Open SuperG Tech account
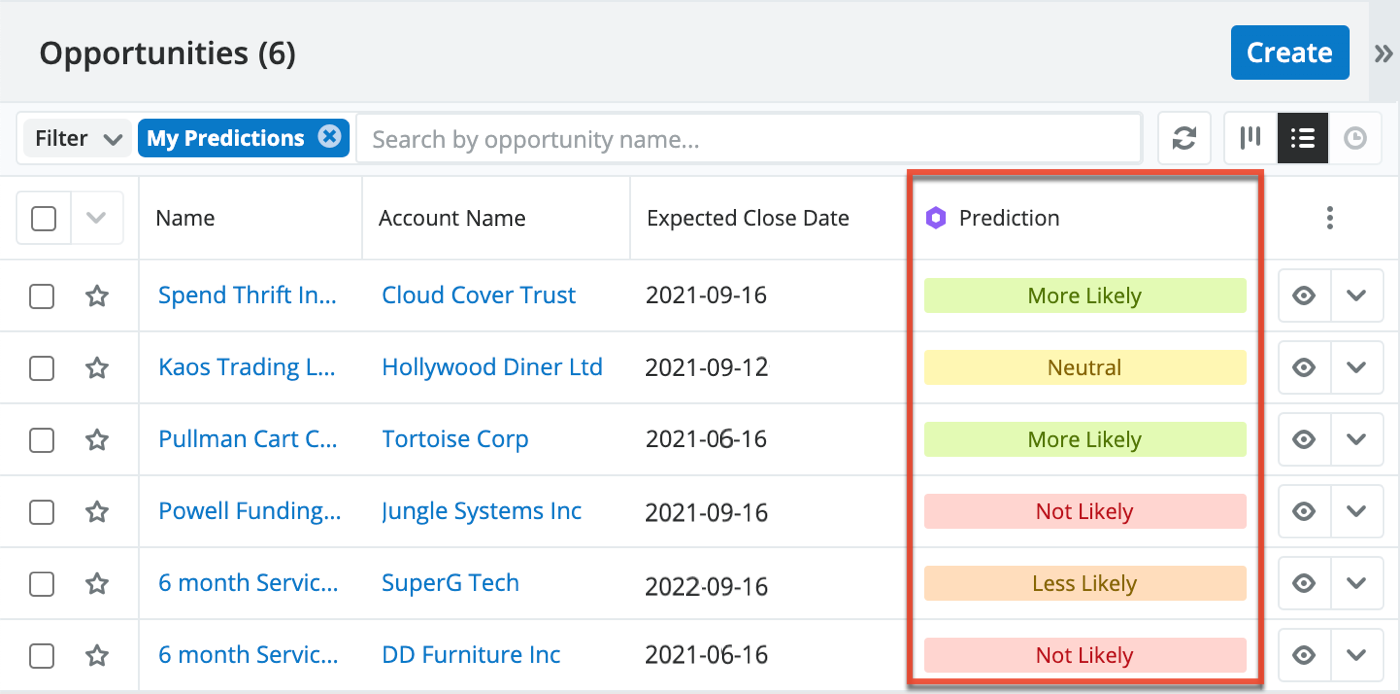The width and height of the screenshot is (1400, 694). coord(451,583)
